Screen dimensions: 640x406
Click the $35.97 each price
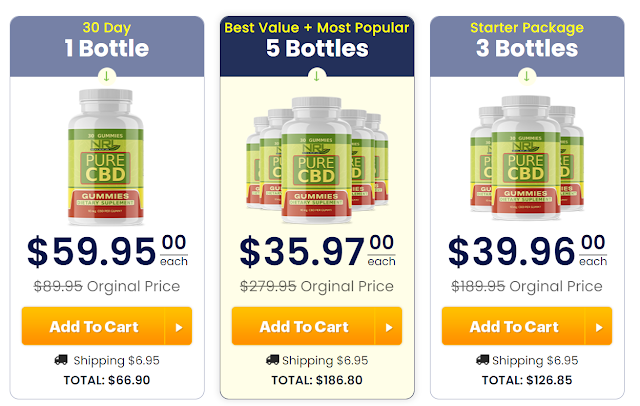(x=317, y=251)
